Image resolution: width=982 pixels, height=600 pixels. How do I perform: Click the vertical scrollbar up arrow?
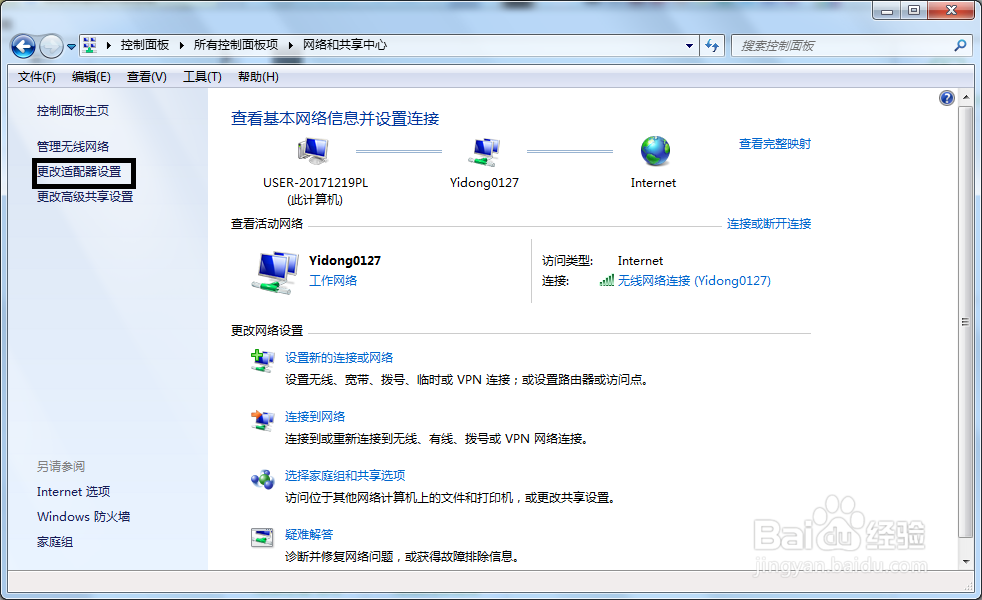tap(965, 98)
